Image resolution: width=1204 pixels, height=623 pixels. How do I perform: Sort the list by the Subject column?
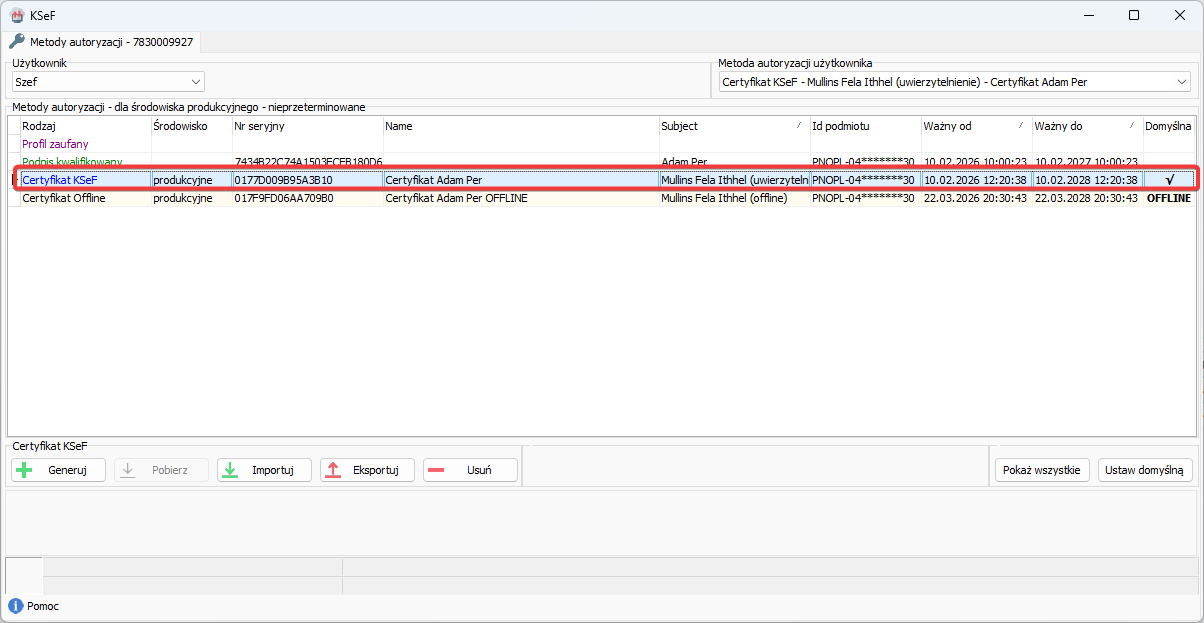733,126
